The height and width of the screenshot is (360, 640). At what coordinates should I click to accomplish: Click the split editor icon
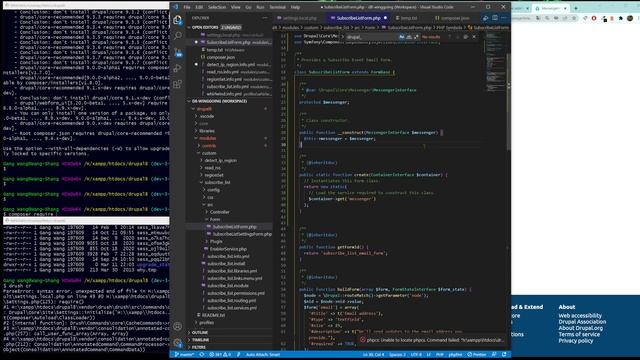[494, 18]
